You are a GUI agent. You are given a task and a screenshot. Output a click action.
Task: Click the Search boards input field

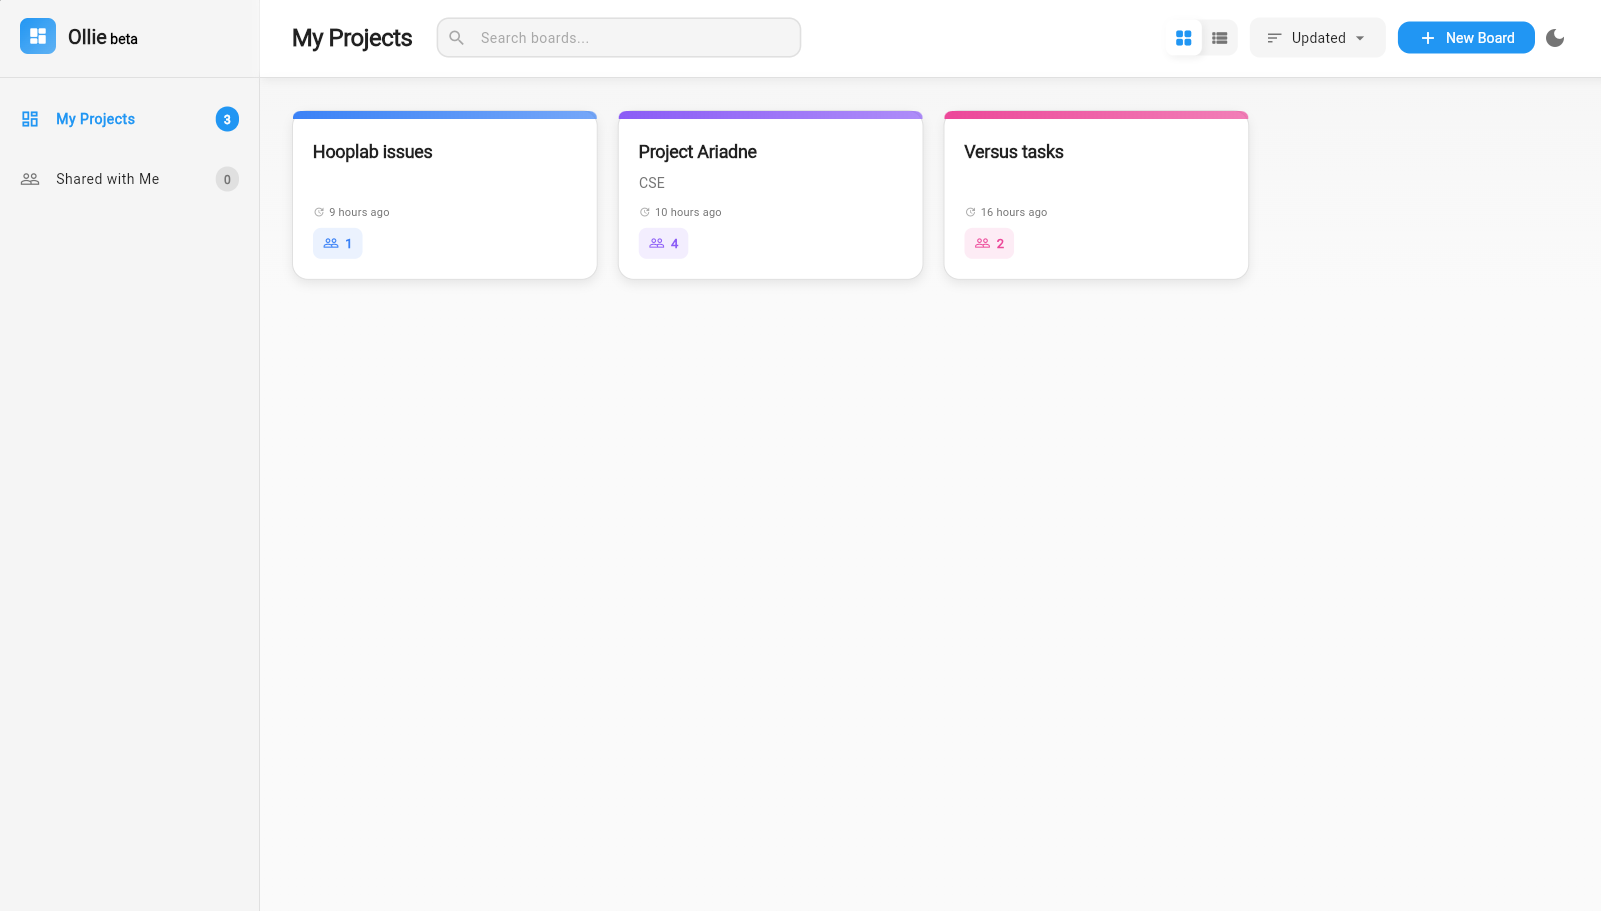[x=618, y=37]
